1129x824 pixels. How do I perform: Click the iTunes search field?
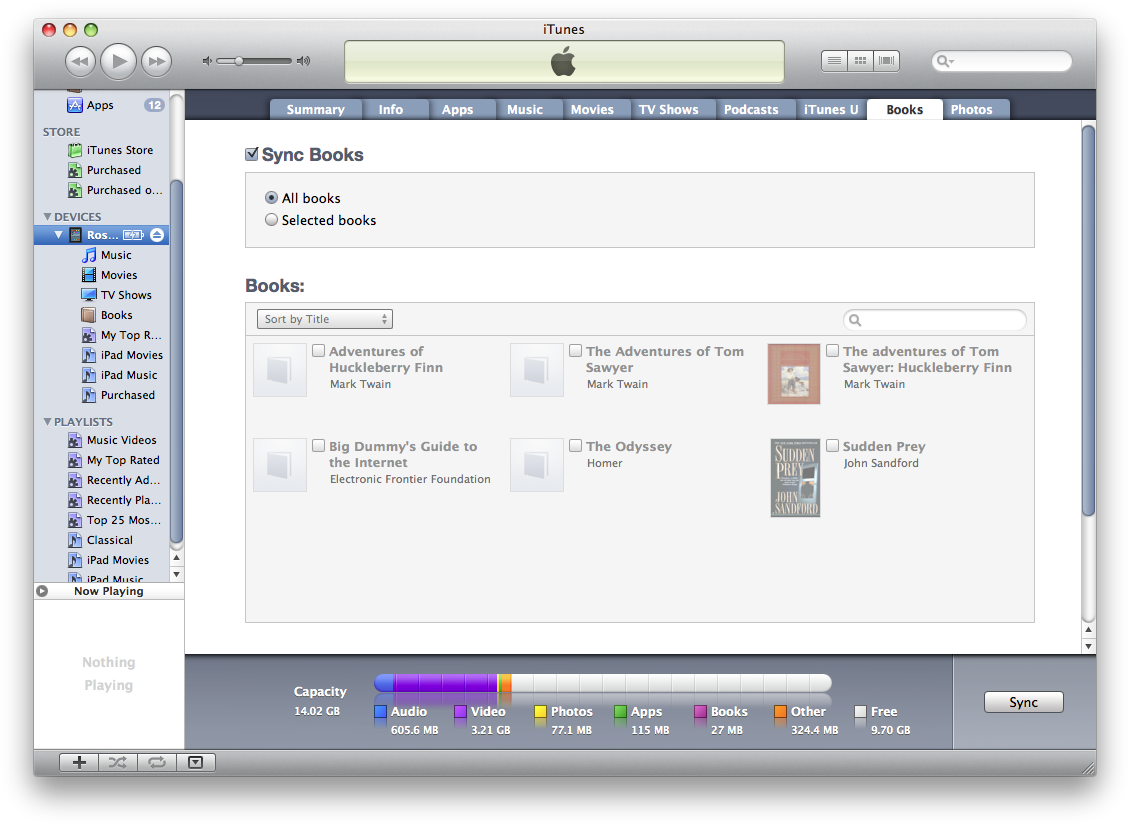(1002, 61)
